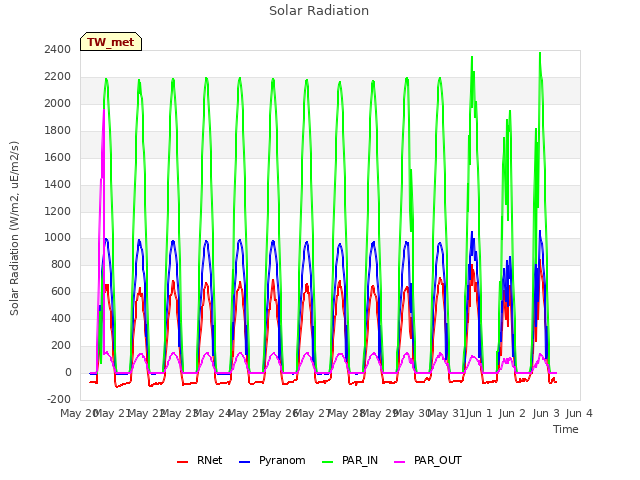Click the 2400 y-axis tick label
Viewport: 640px width, 480px height.
[58, 49]
